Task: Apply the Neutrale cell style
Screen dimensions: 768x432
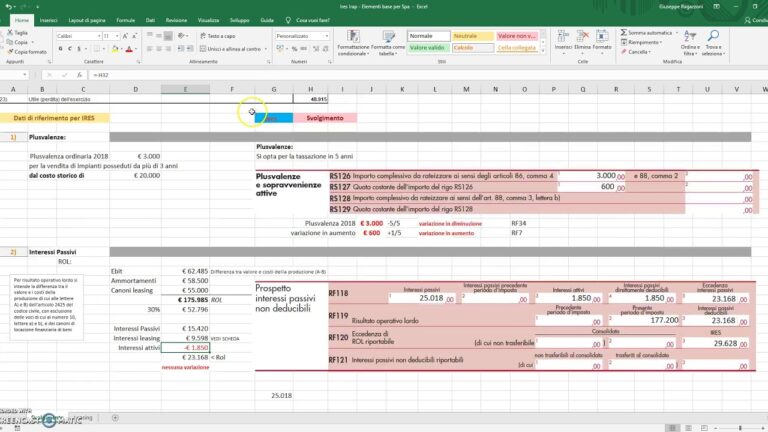Action: [x=472, y=36]
